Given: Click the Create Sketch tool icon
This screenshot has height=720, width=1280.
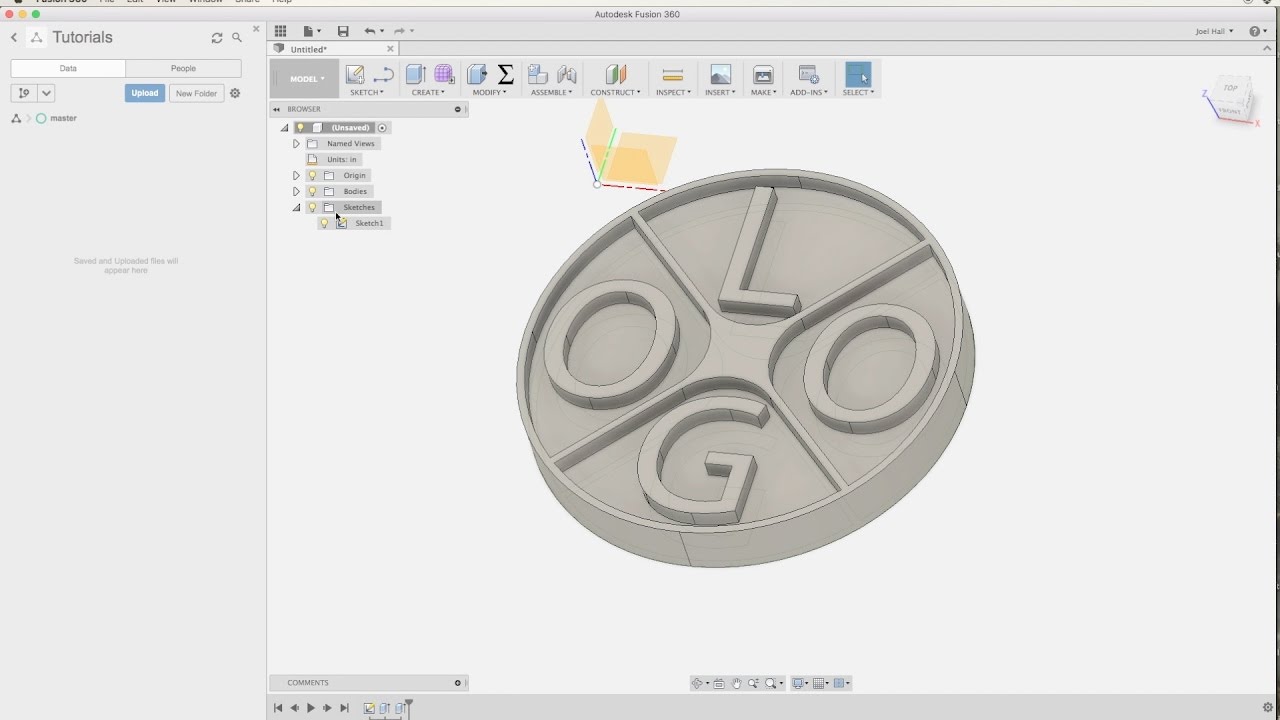Looking at the screenshot, I should point(355,75).
